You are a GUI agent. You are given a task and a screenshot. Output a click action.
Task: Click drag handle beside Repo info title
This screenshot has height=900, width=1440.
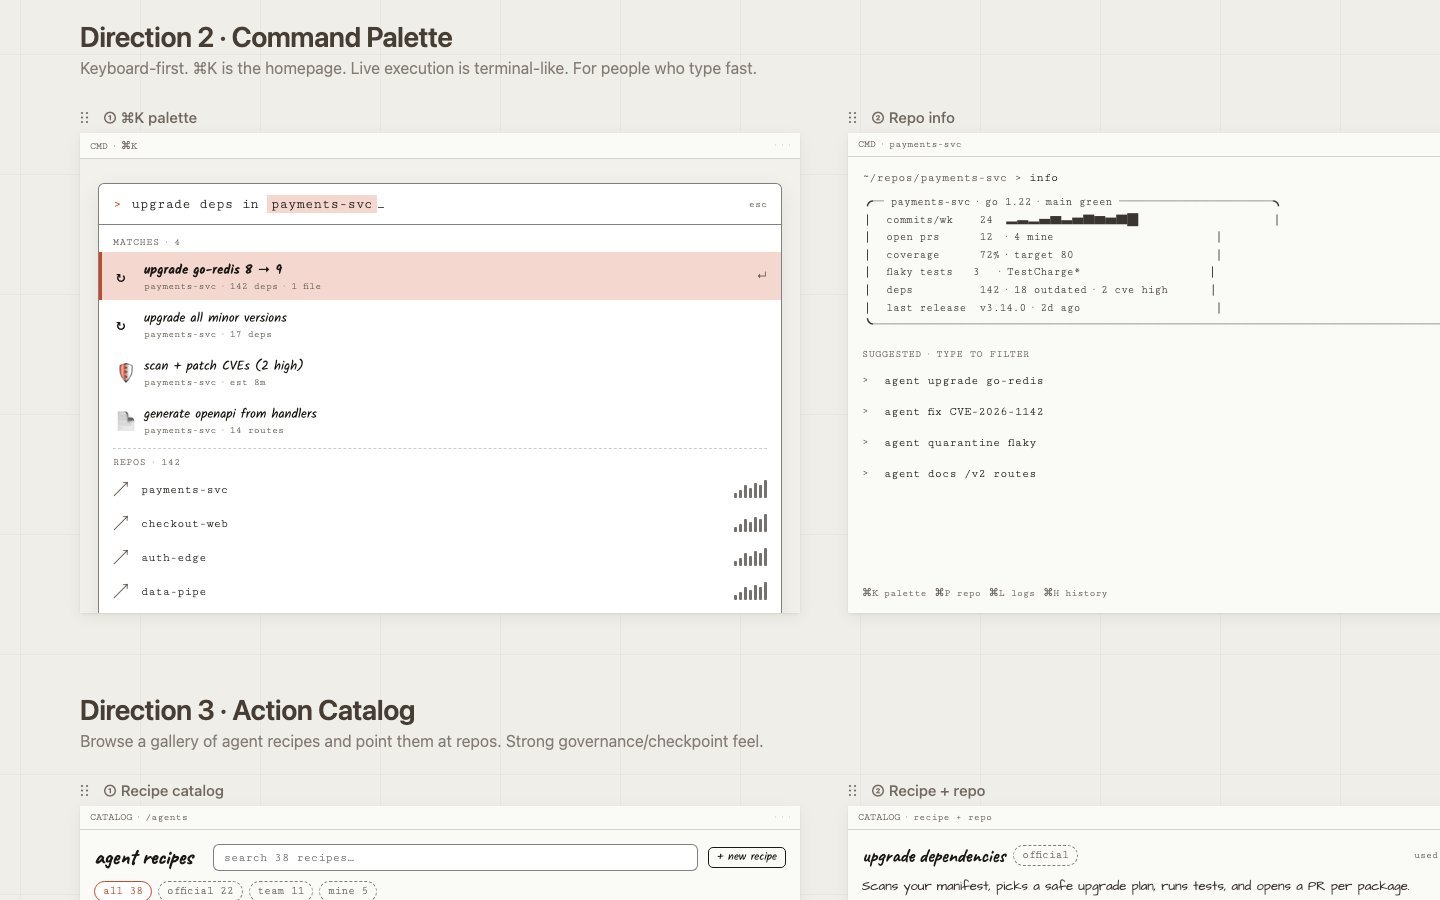[x=853, y=118]
